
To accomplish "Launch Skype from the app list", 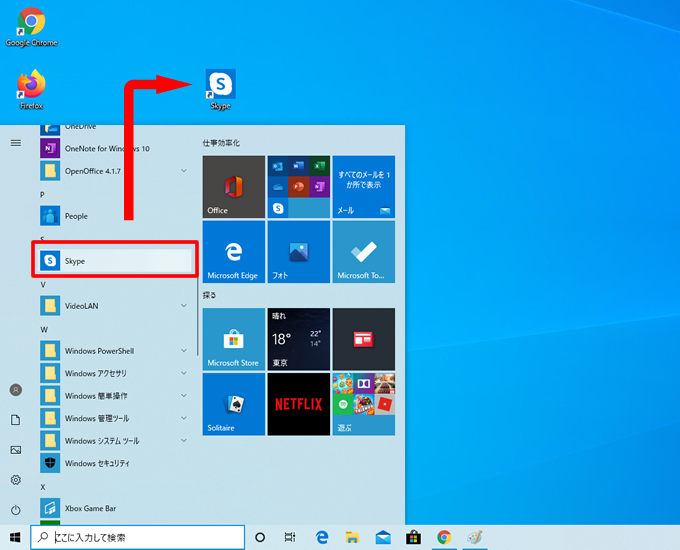I will tap(114, 261).
